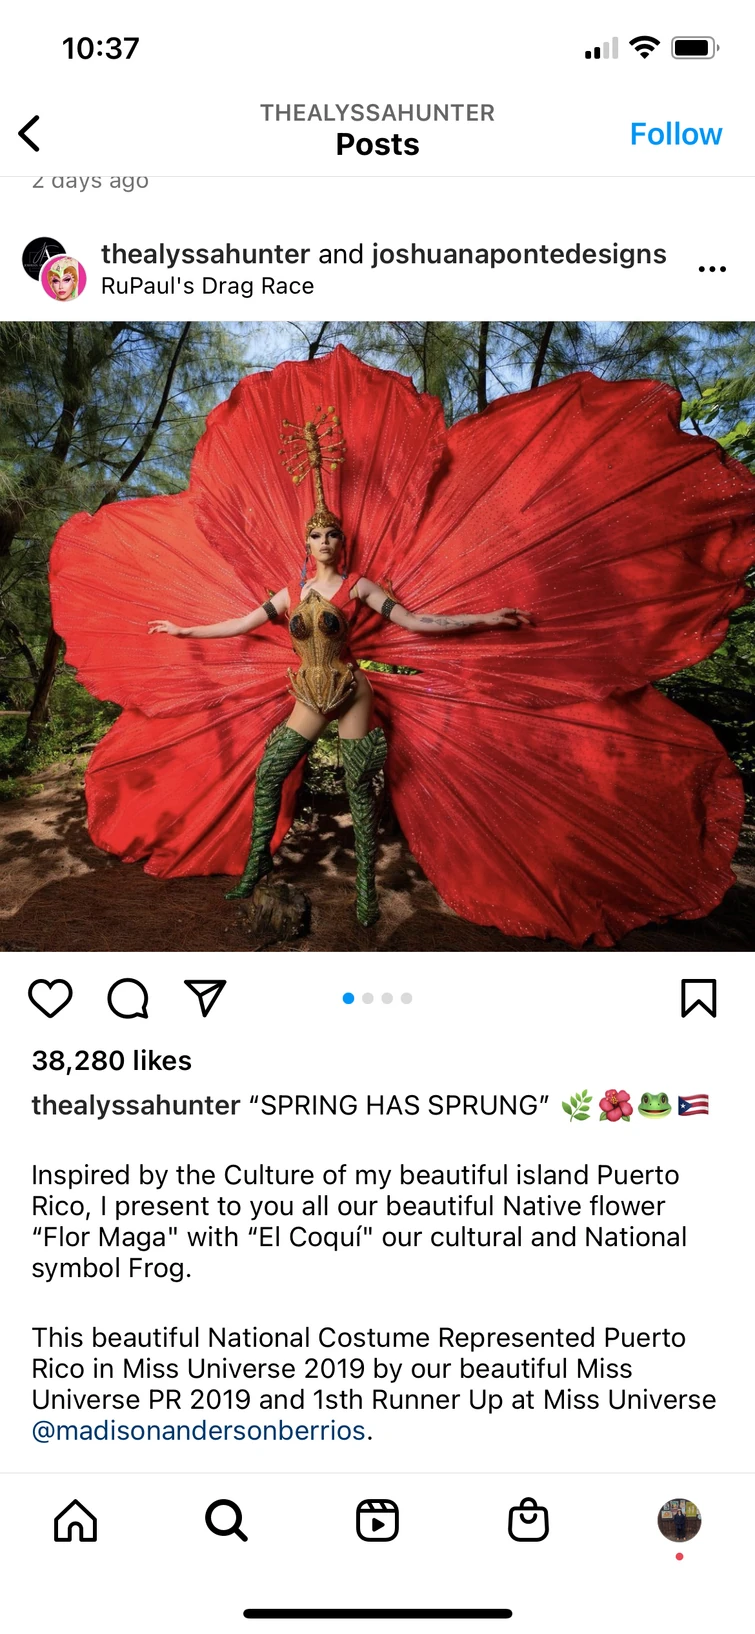
Task: Follow thealyssahunter account
Action: pyautogui.click(x=675, y=134)
